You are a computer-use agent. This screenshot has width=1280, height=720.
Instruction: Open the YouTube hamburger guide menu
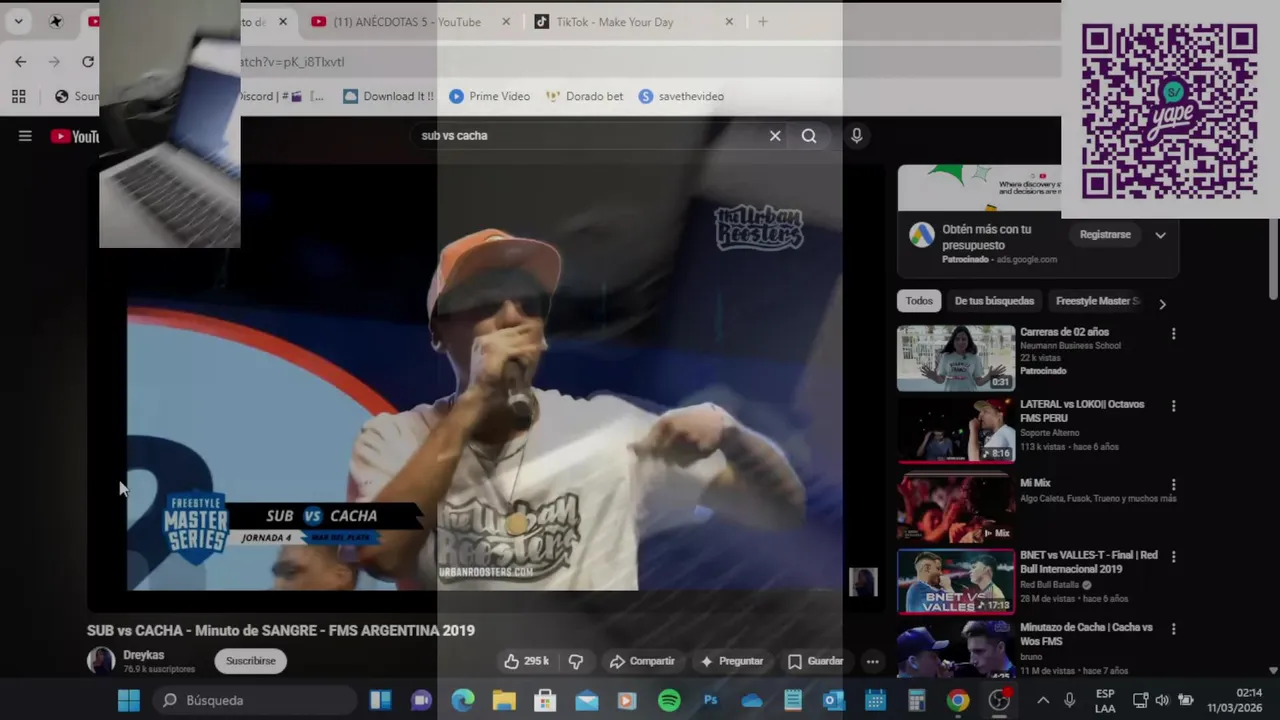click(25, 136)
